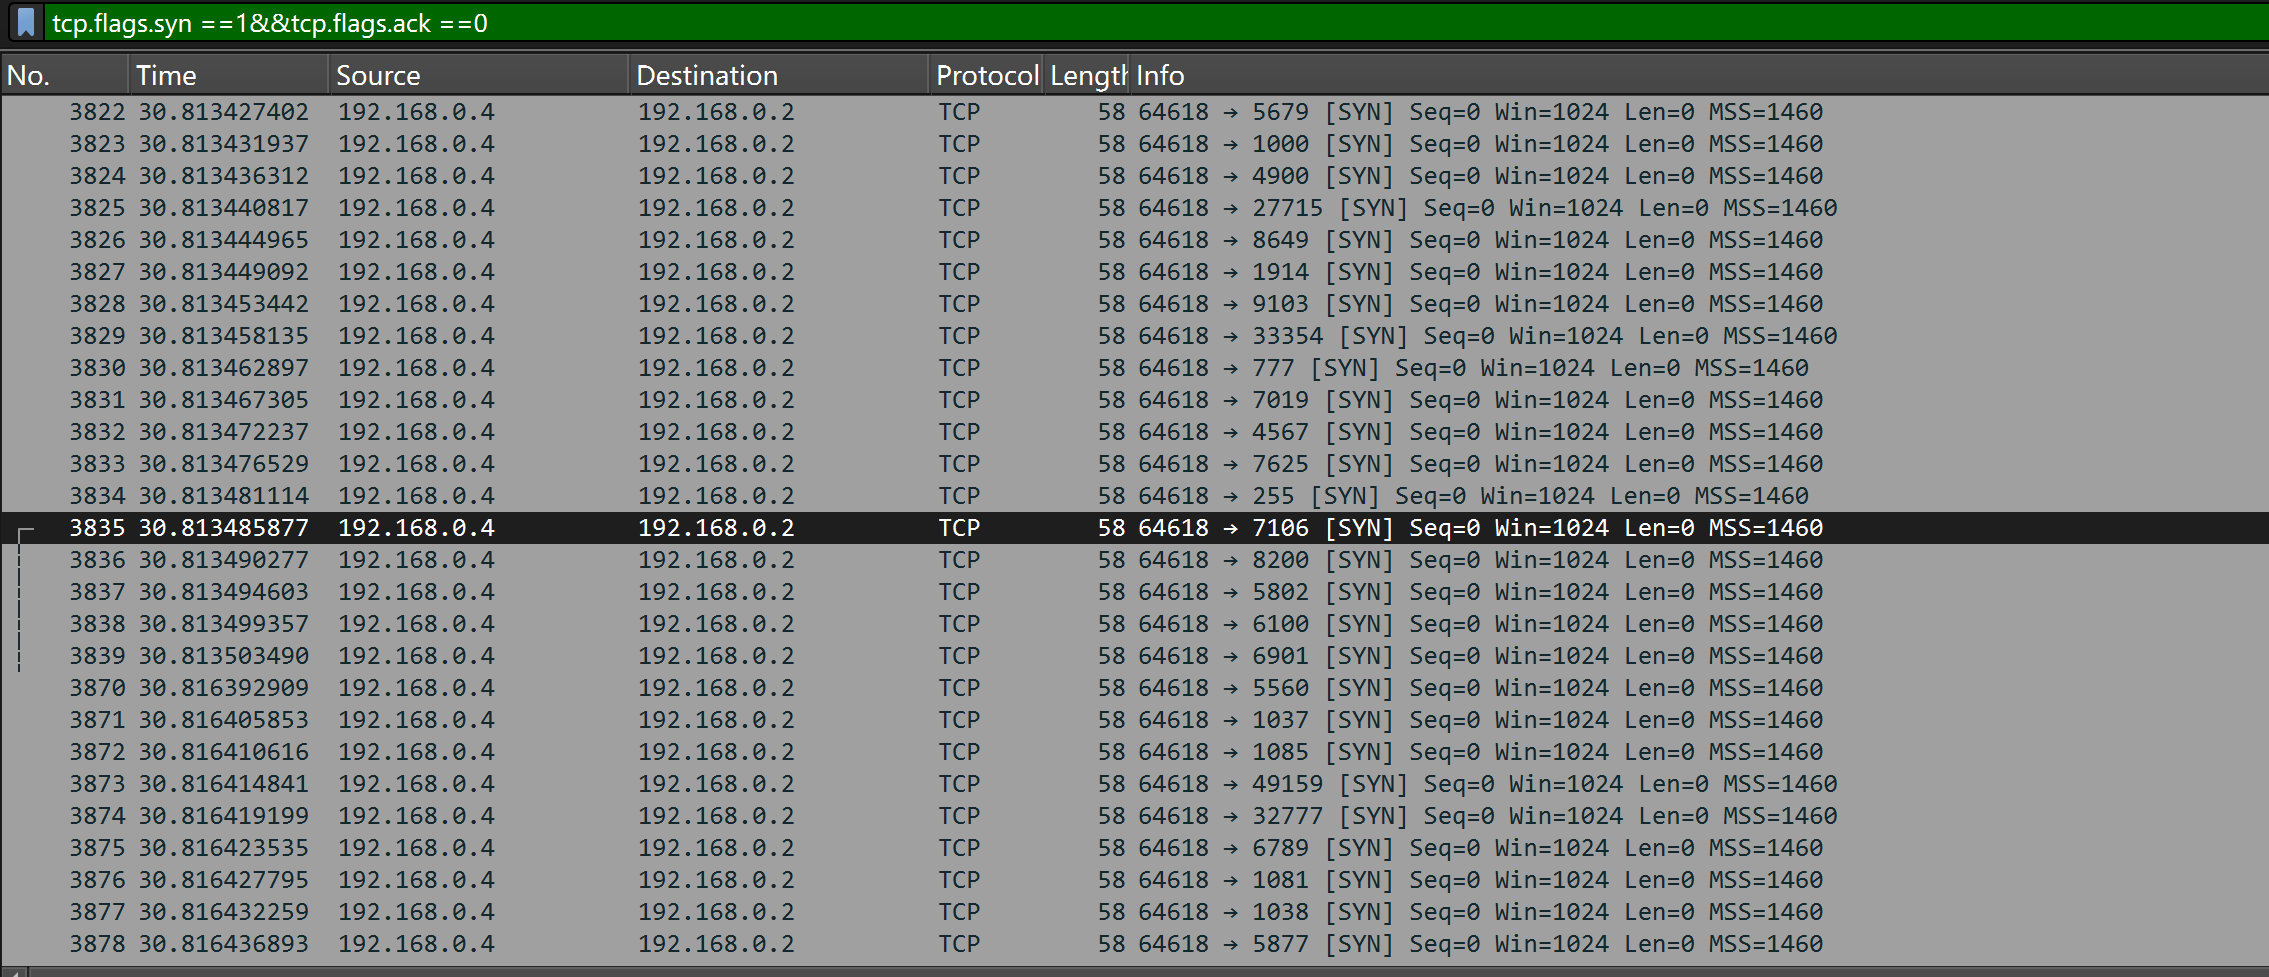Click the horizontal scrollbar left arrow
The width and height of the screenshot is (2269, 977).
[14, 971]
